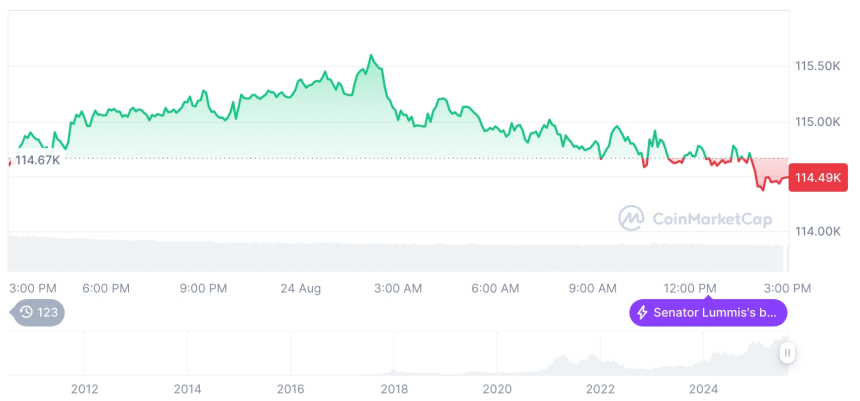Click the red dip at chart's right end
This screenshot has width=860, height=401.
pyautogui.click(x=762, y=187)
